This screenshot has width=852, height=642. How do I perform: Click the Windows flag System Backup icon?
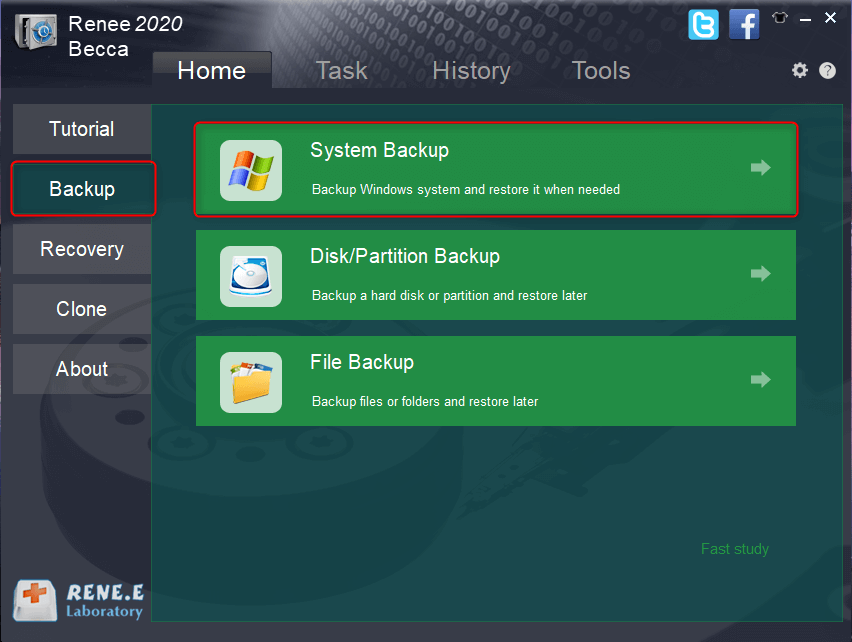pos(250,171)
